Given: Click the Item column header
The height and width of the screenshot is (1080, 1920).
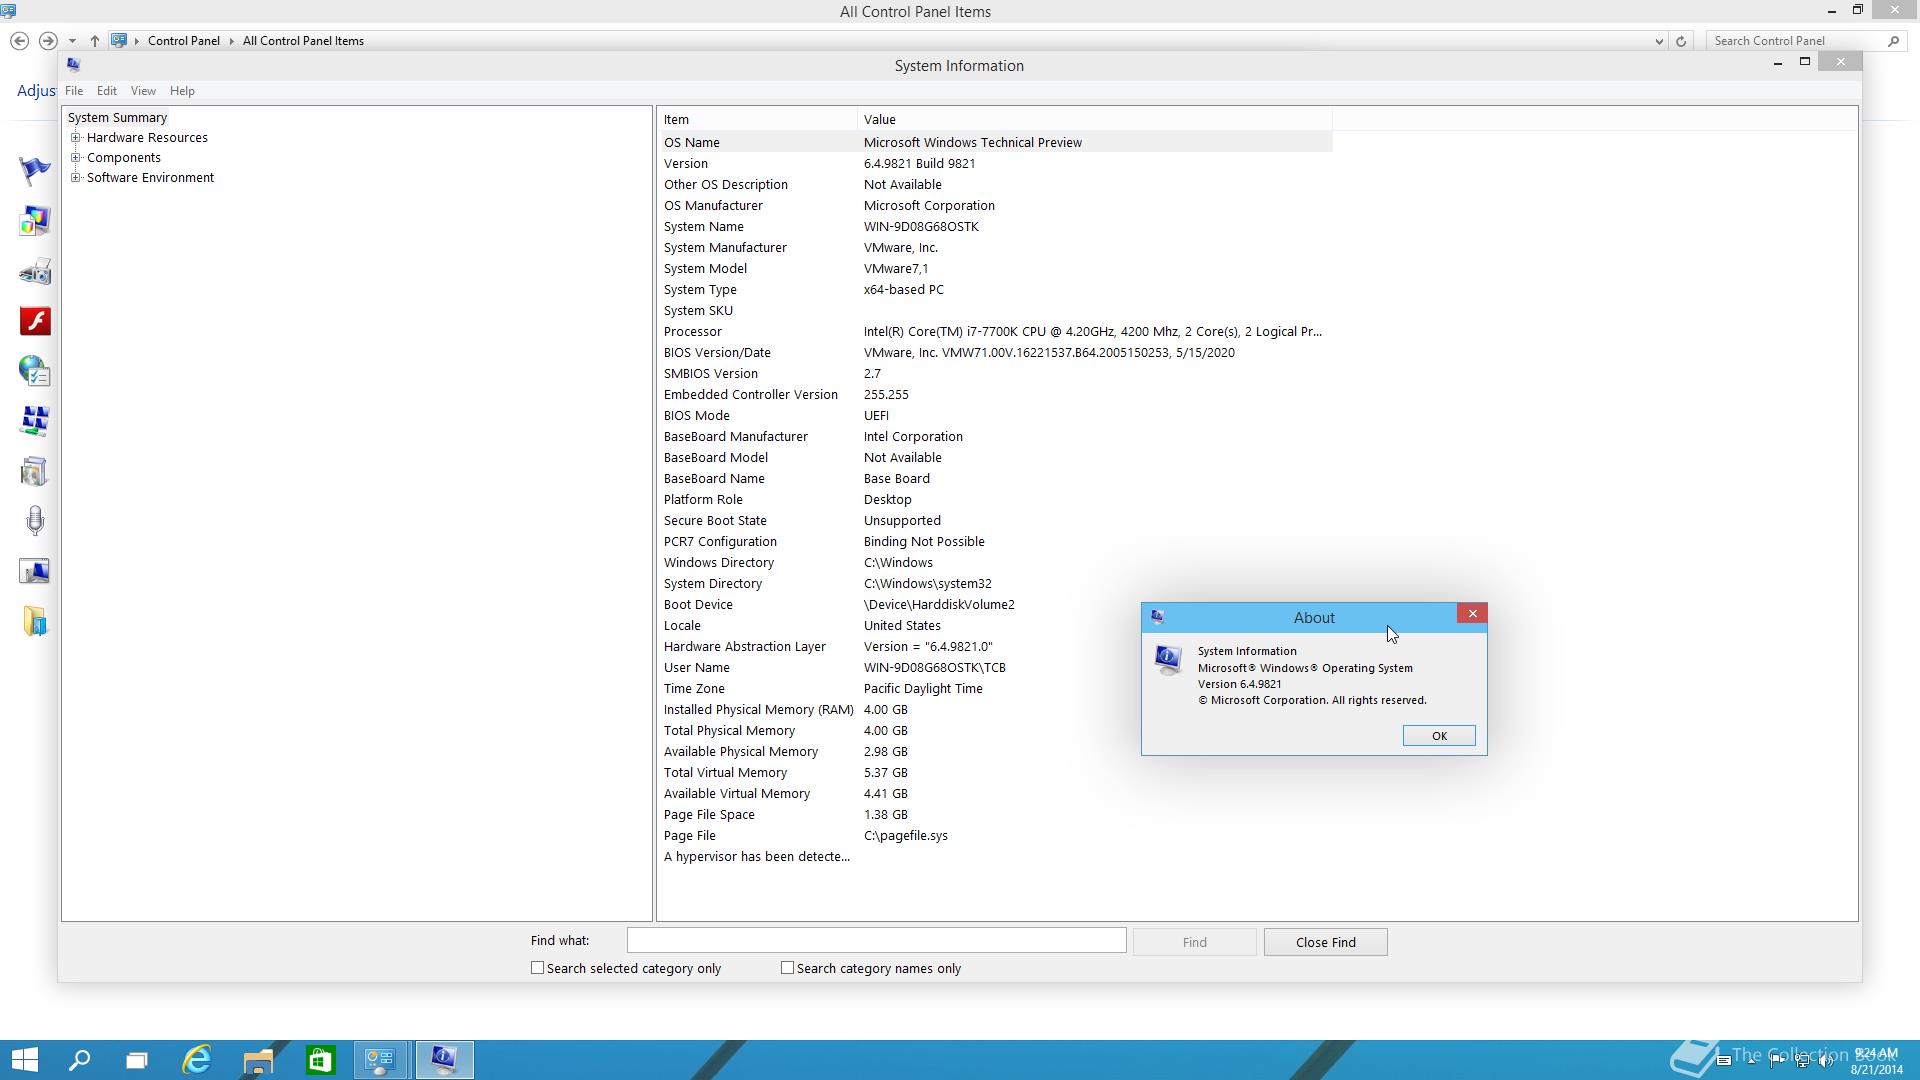Looking at the screenshot, I should click(757, 119).
